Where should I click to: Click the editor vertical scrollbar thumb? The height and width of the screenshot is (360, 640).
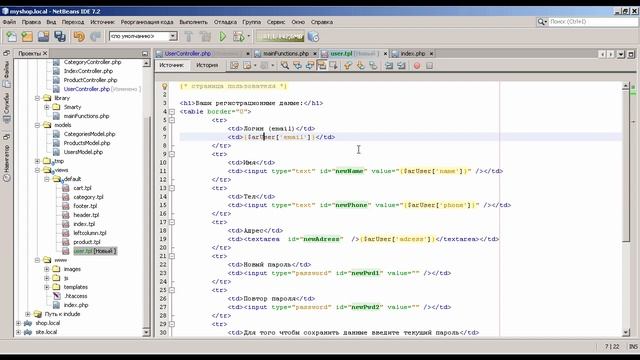pyautogui.click(x=625, y=167)
